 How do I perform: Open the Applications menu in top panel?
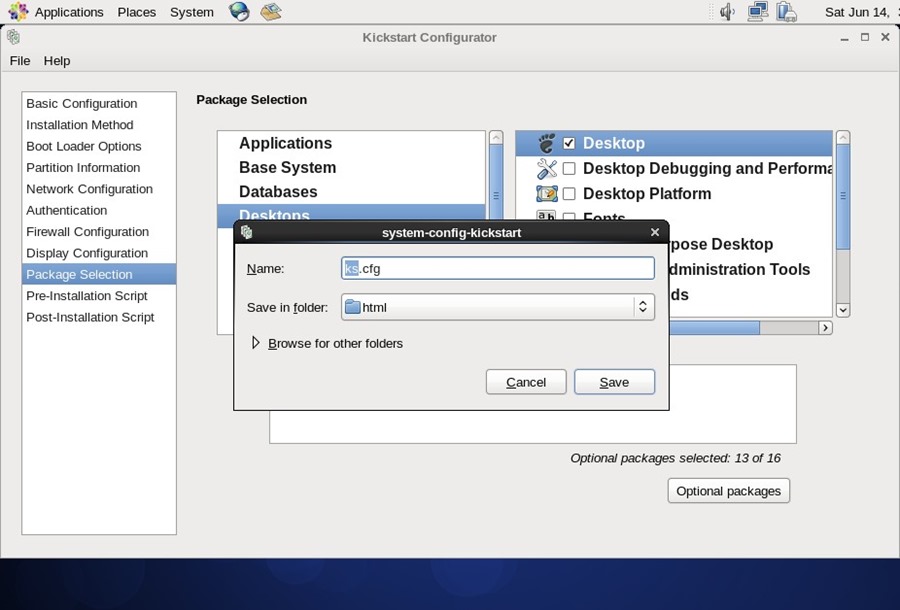point(68,12)
